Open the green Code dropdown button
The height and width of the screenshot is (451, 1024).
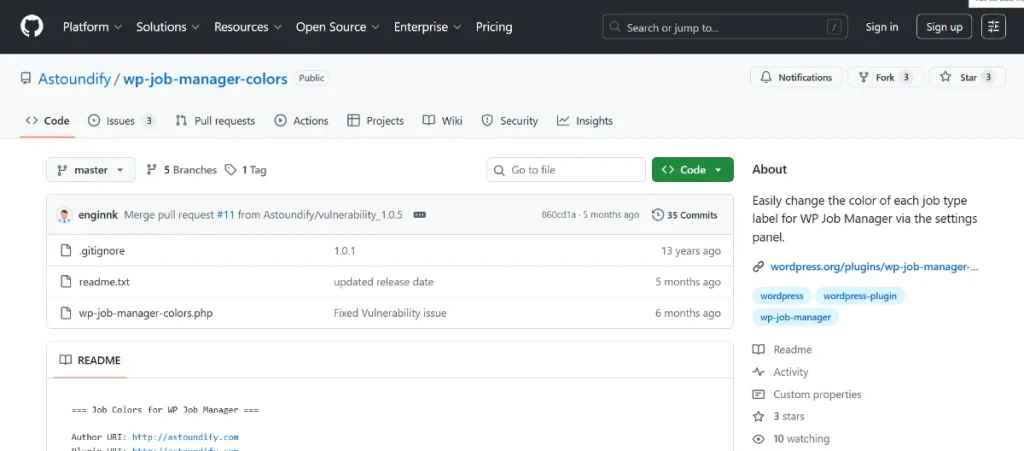[x=692, y=170]
